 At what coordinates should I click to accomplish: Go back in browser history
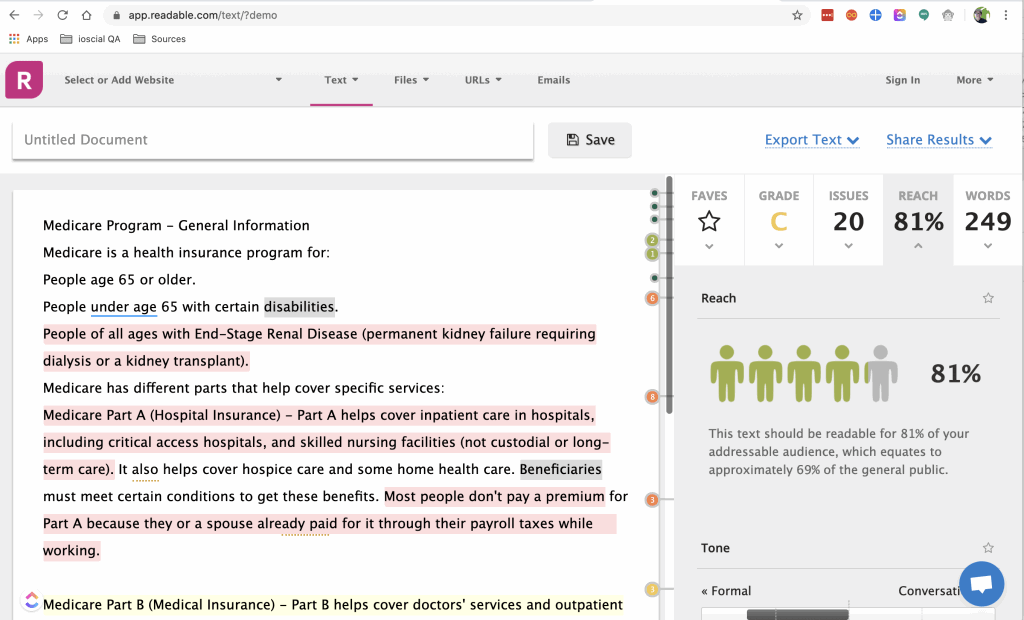click(x=14, y=15)
